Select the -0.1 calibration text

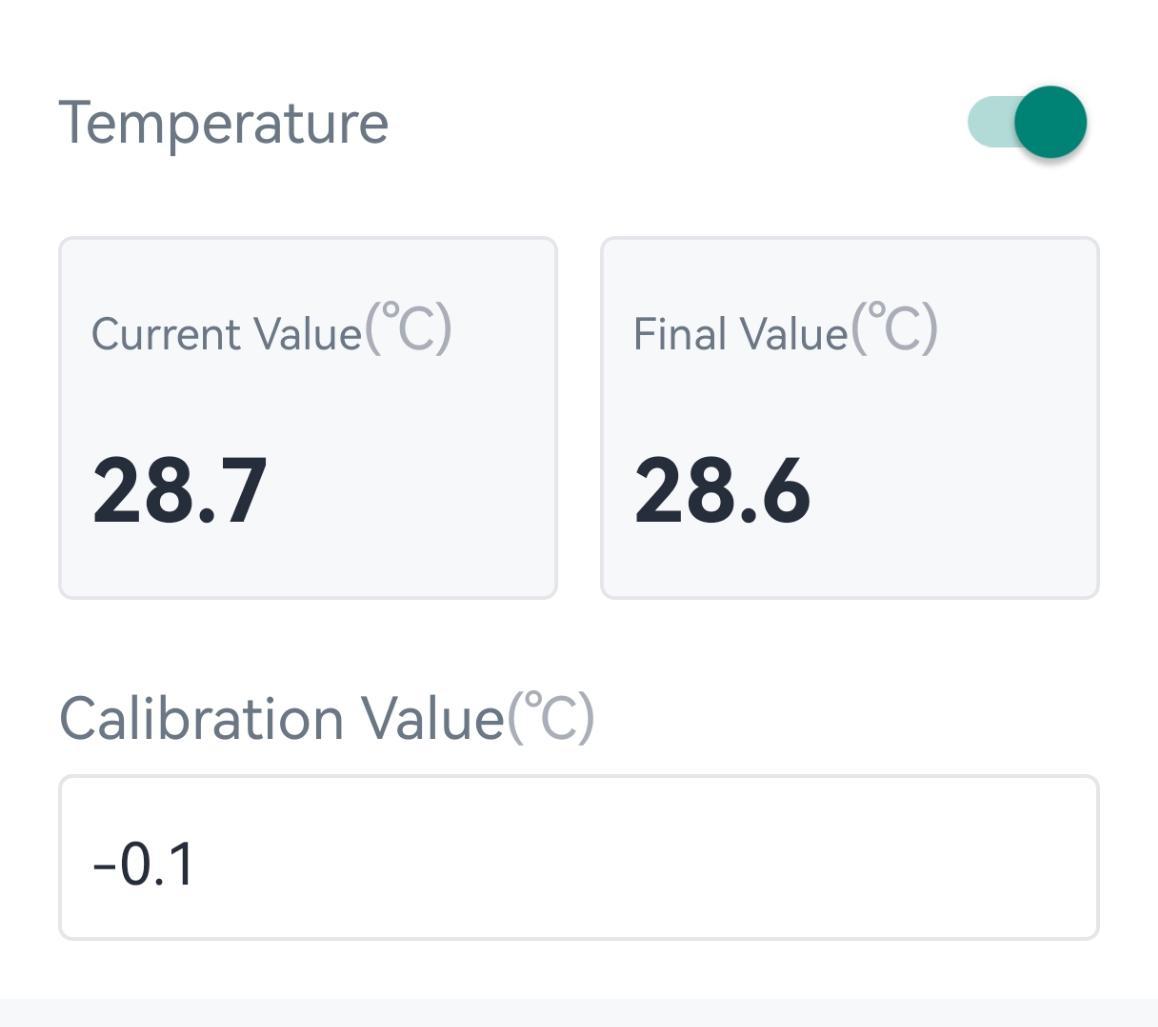click(x=144, y=864)
